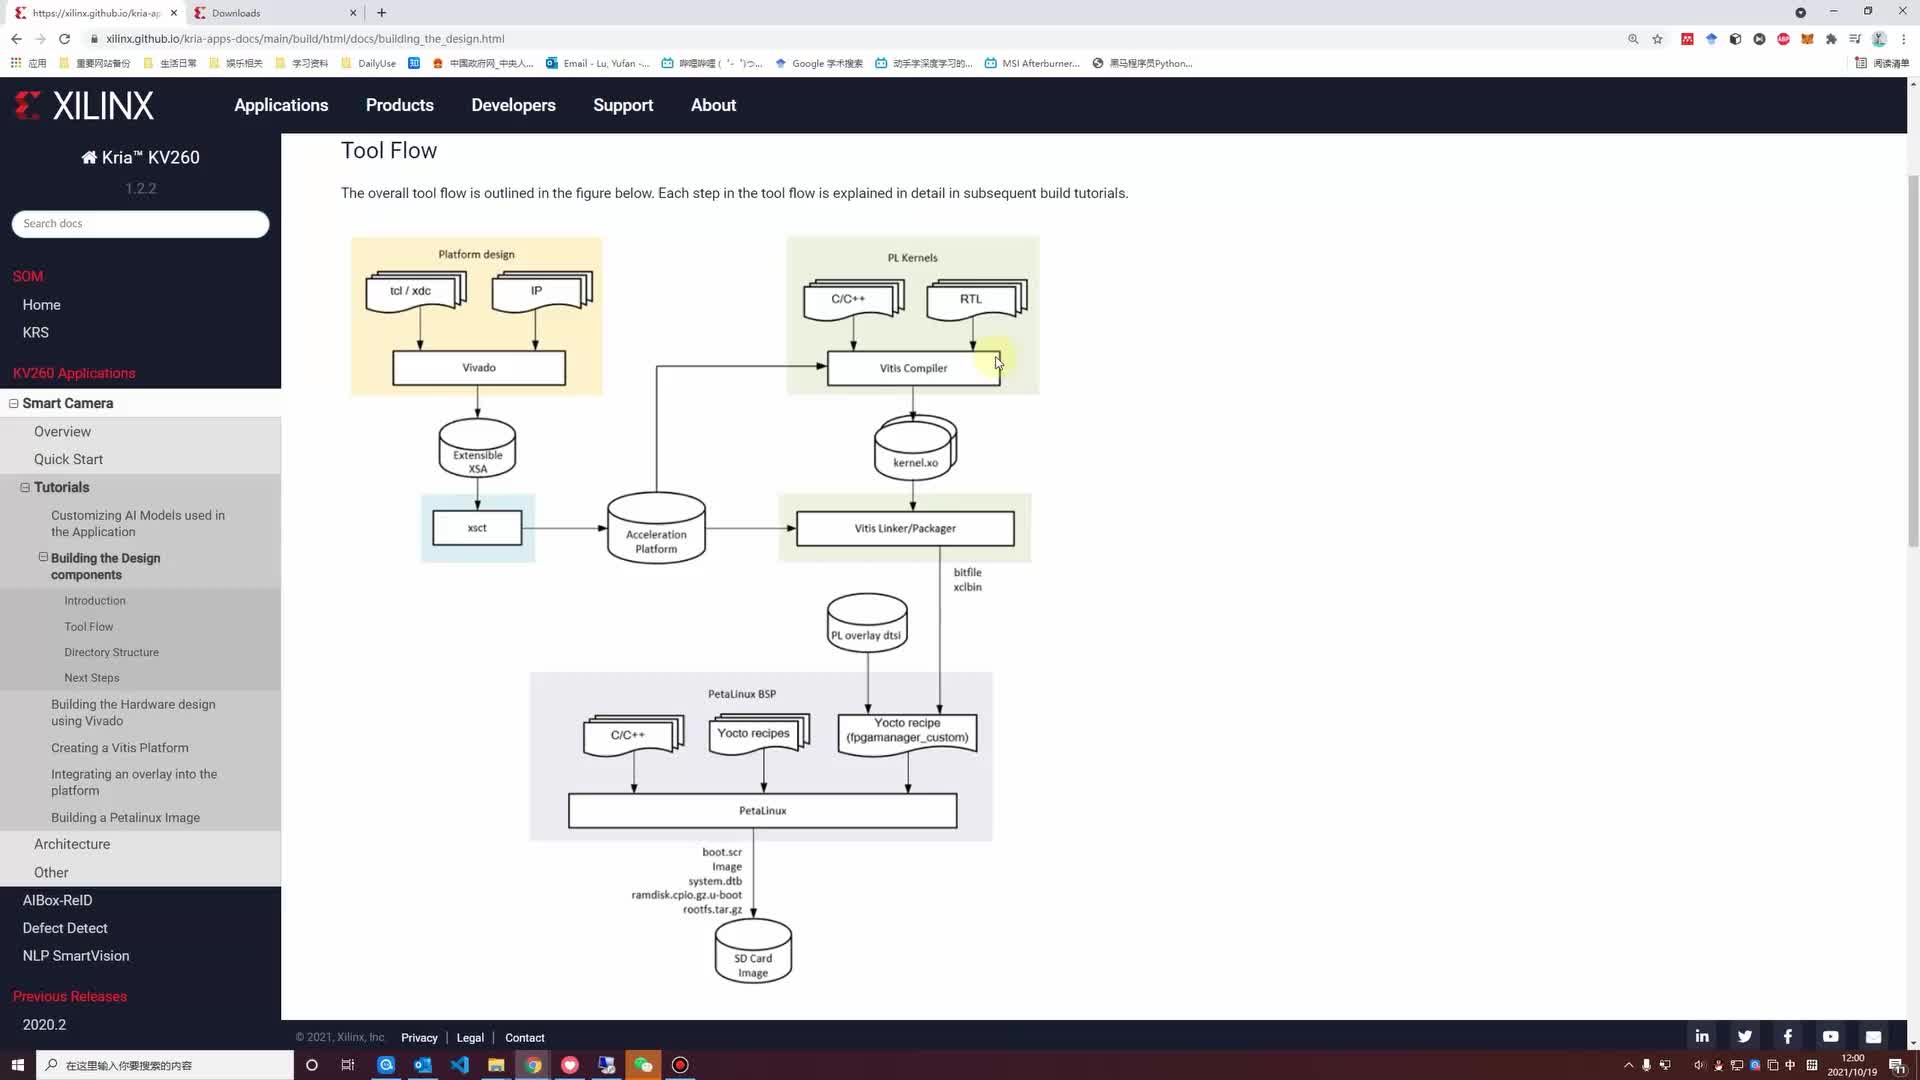Jump to Next Steps section
Screen dimensions: 1920x1080
coord(92,678)
